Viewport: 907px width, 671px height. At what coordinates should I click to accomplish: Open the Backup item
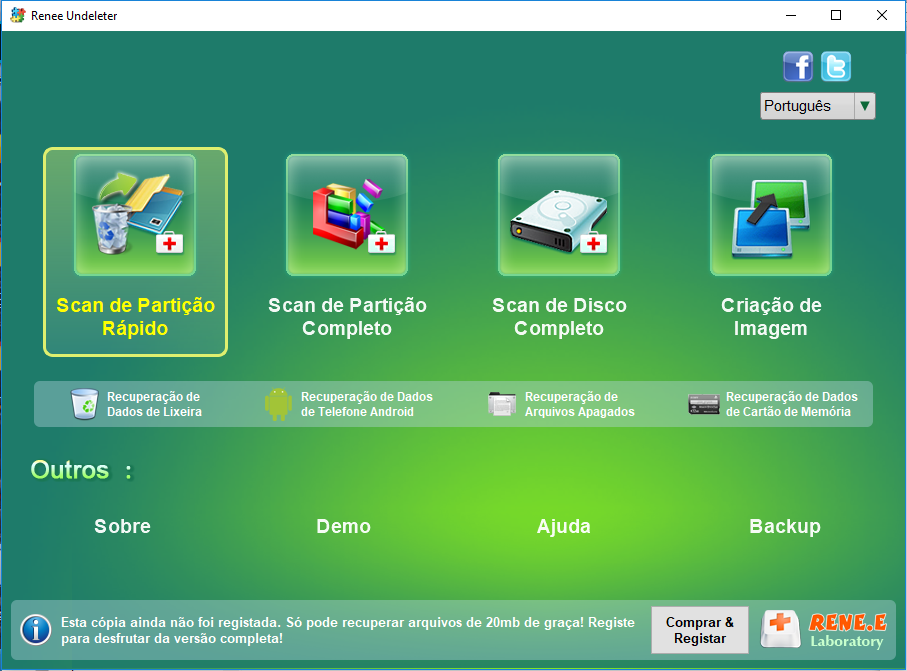point(785,526)
